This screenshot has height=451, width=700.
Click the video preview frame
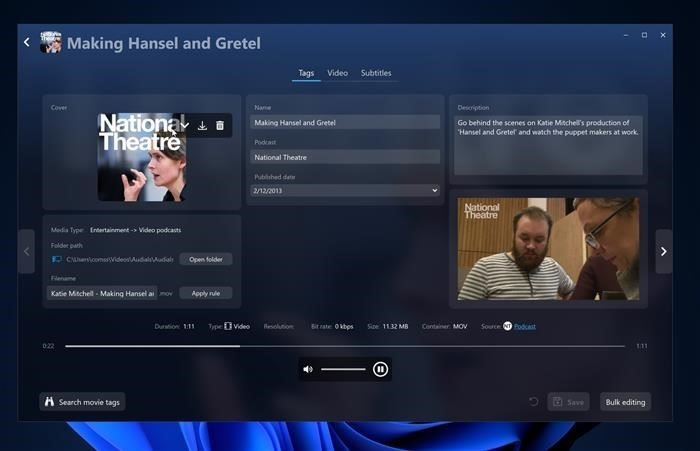coord(548,249)
